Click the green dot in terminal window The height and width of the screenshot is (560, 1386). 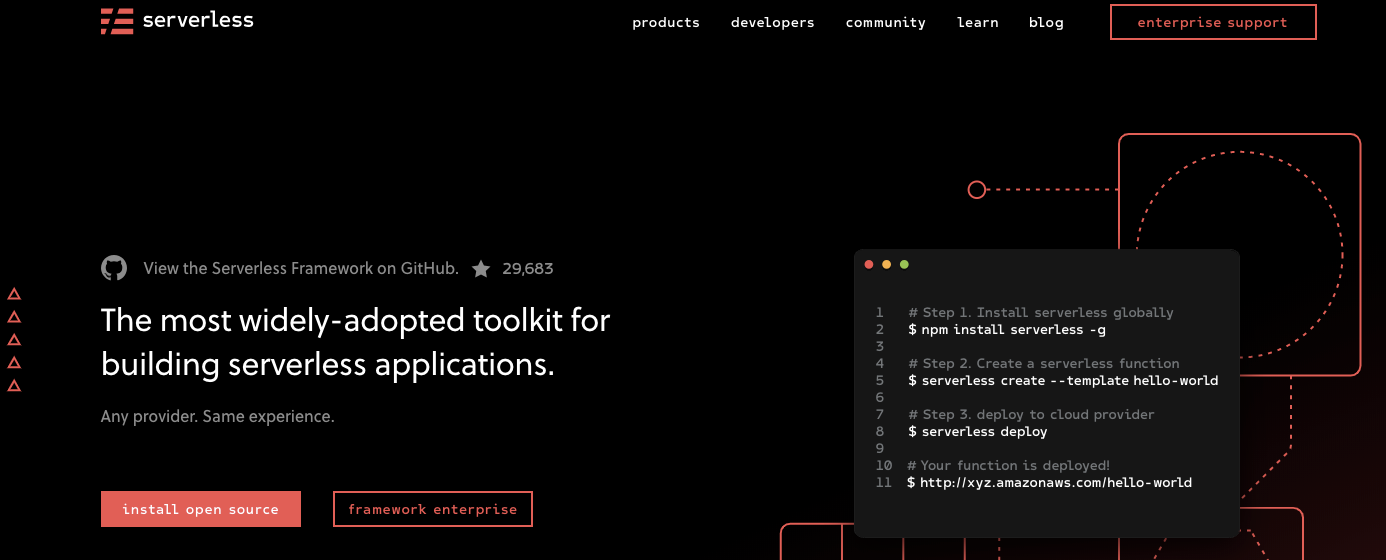point(905,264)
